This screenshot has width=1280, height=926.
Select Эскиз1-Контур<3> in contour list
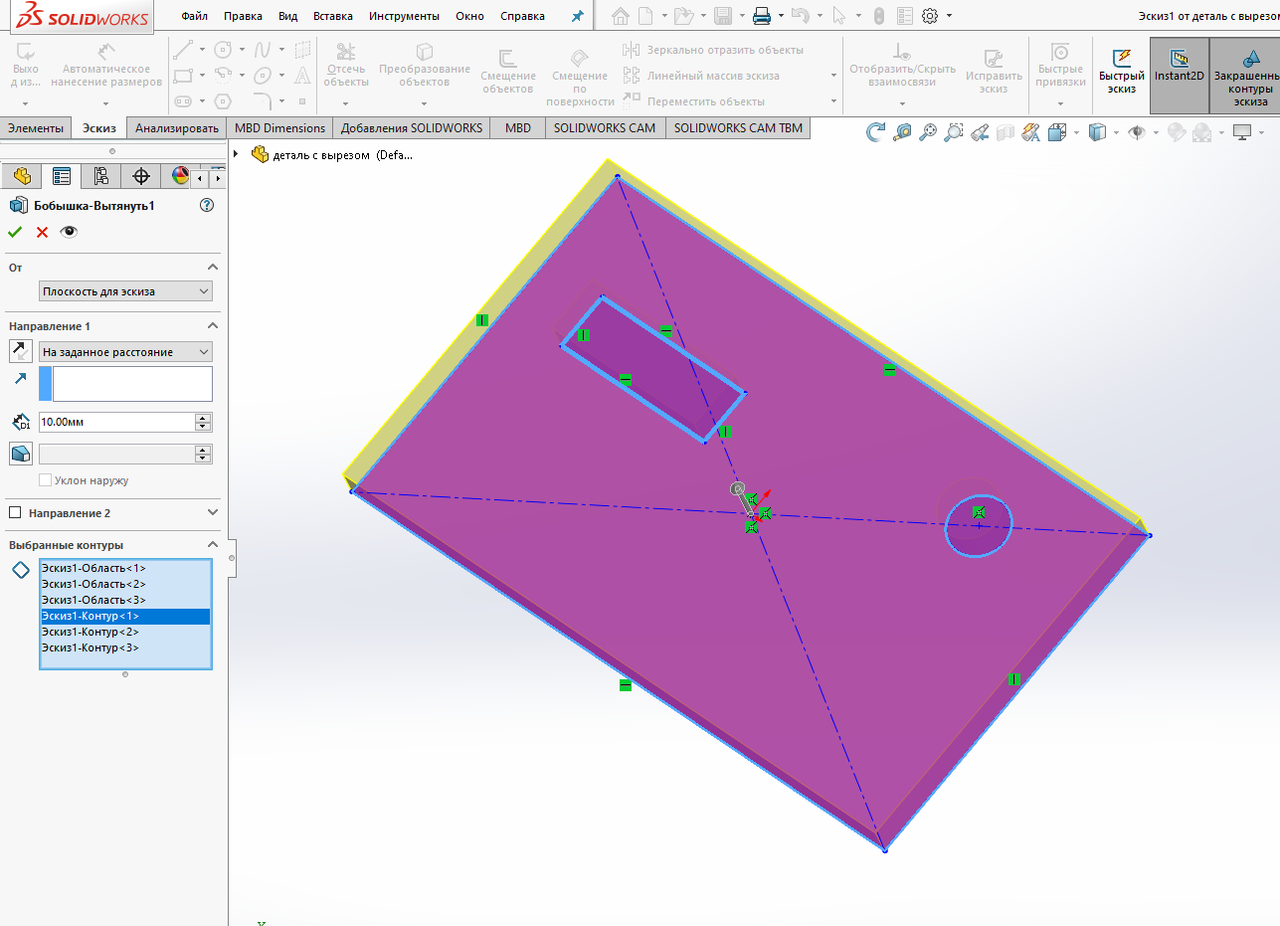[125, 648]
